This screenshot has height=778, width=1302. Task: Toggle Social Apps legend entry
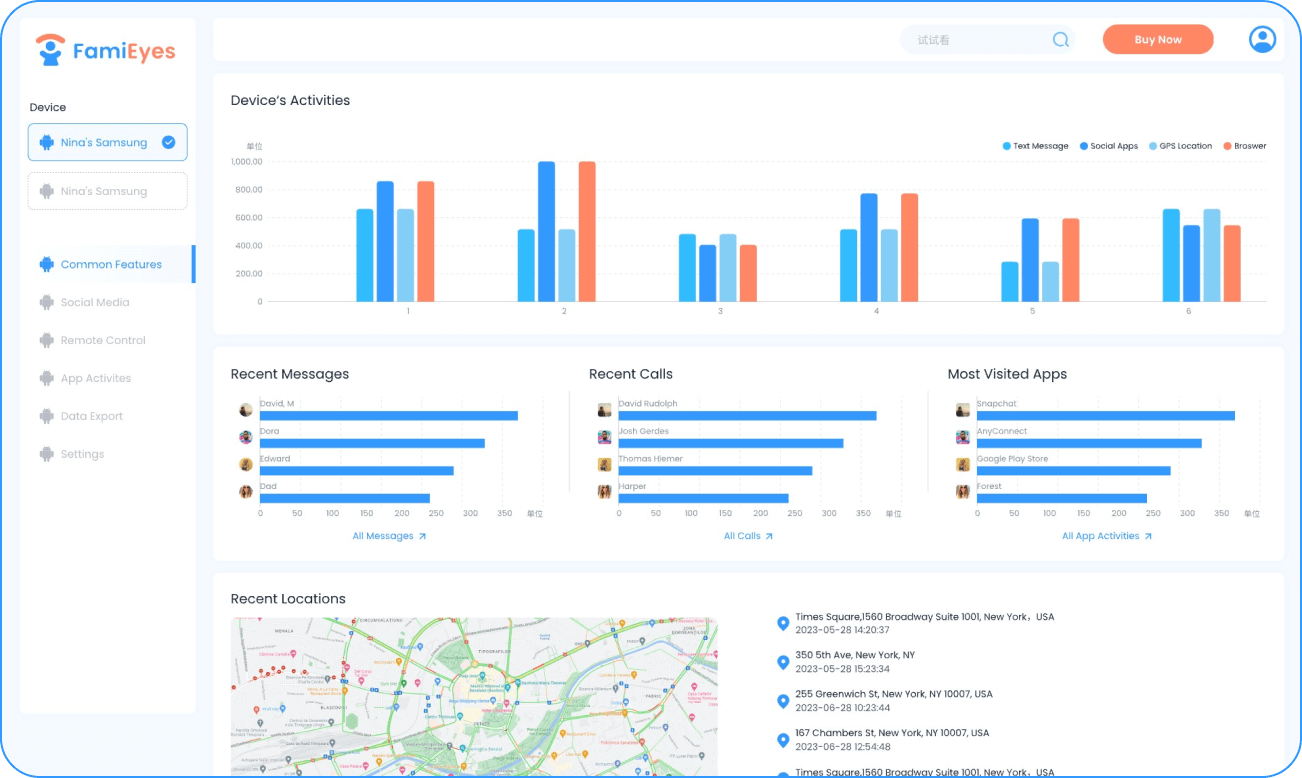(1109, 146)
